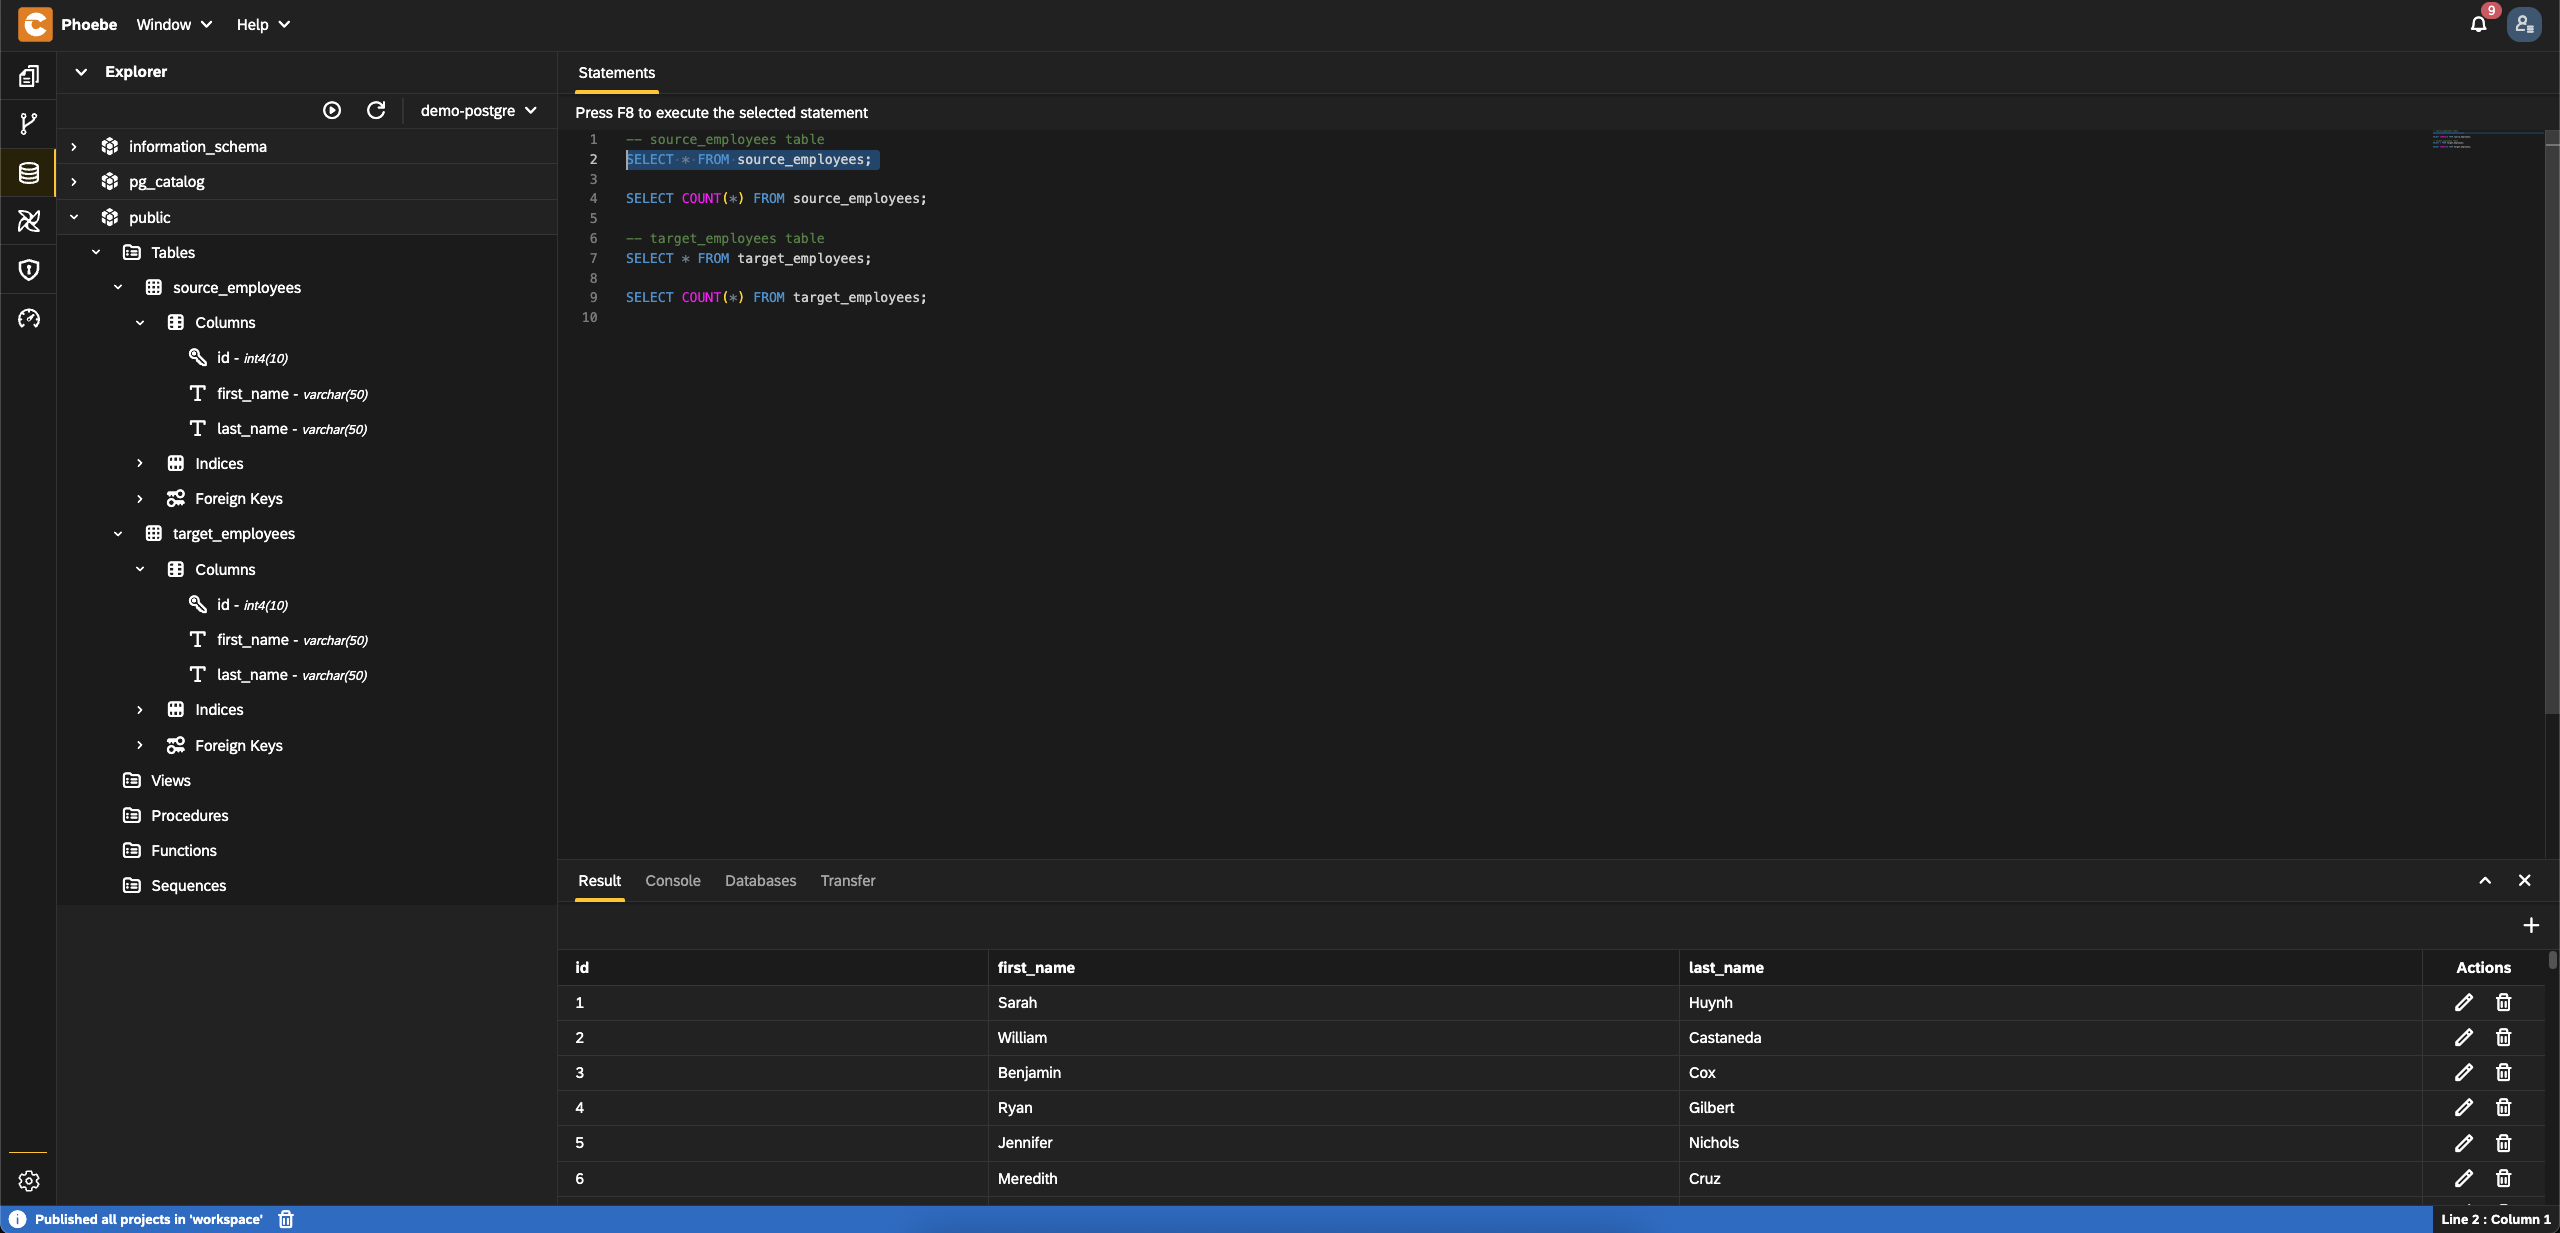Collapse the Explorer panel header chevron

[82, 72]
